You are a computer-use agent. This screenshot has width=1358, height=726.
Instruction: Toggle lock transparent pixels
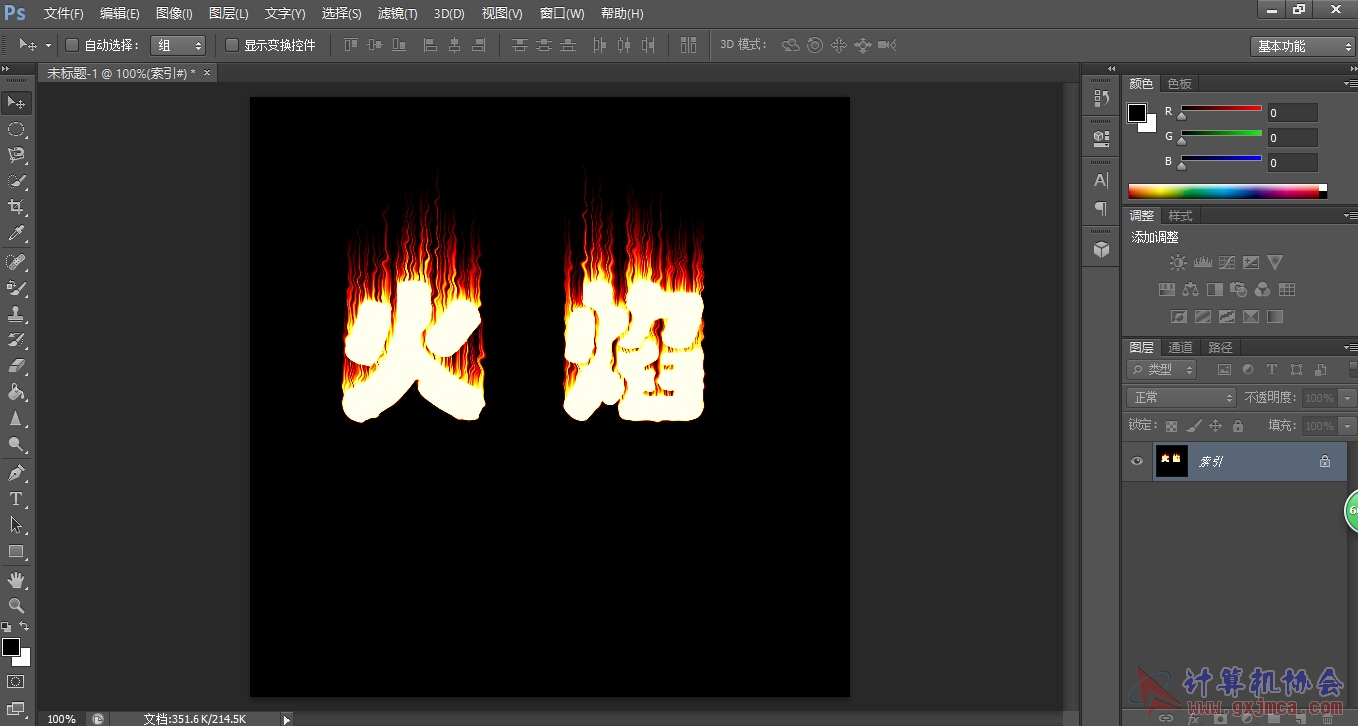(1172, 426)
